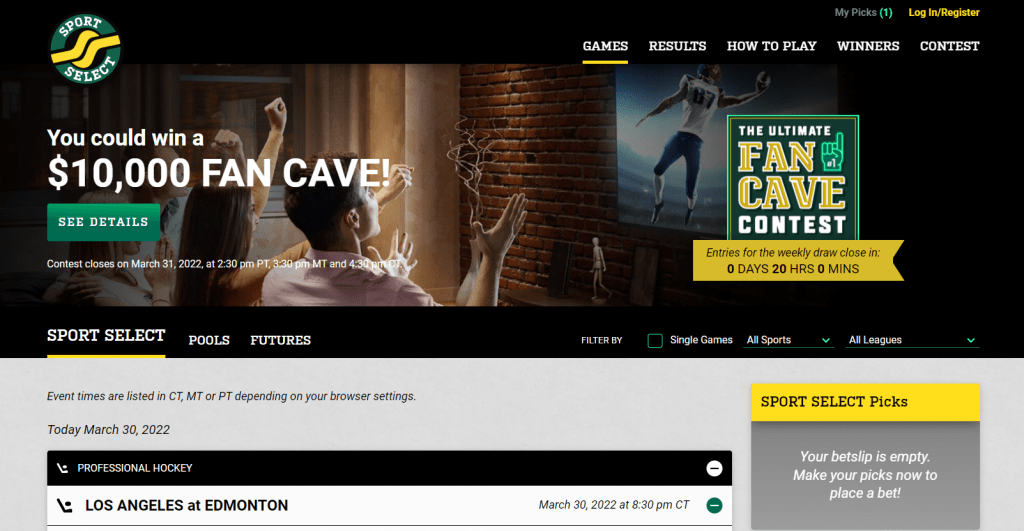Click the weekly draw countdown banner
1024x531 pixels.
798,261
